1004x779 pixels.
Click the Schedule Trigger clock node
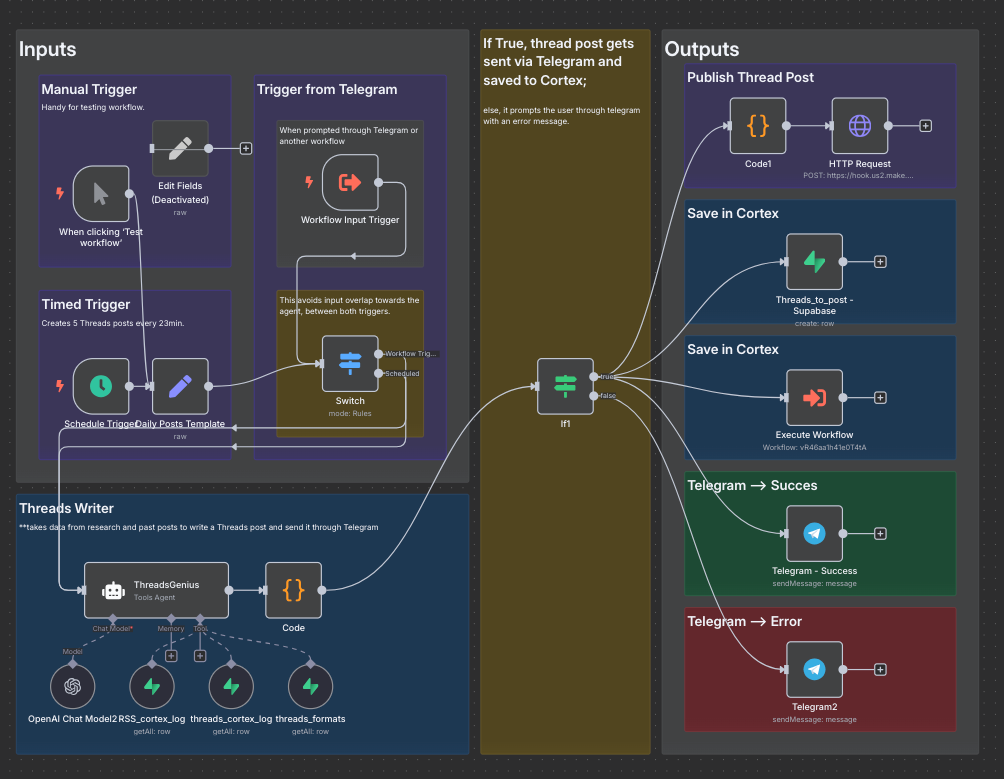coord(101,386)
